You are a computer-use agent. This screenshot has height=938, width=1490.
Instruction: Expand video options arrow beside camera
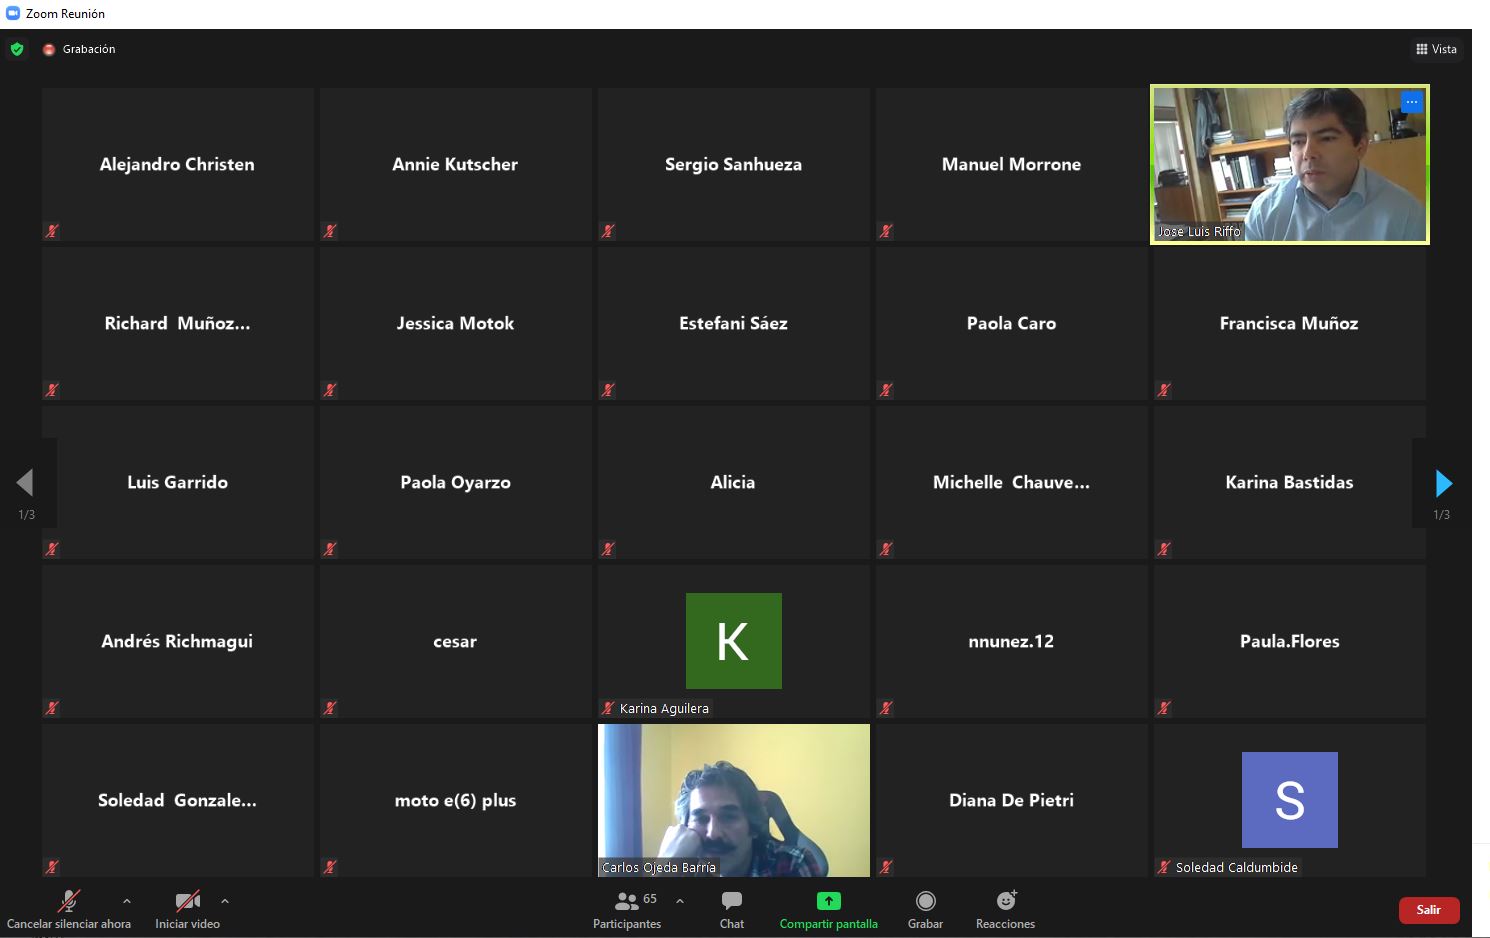click(225, 901)
